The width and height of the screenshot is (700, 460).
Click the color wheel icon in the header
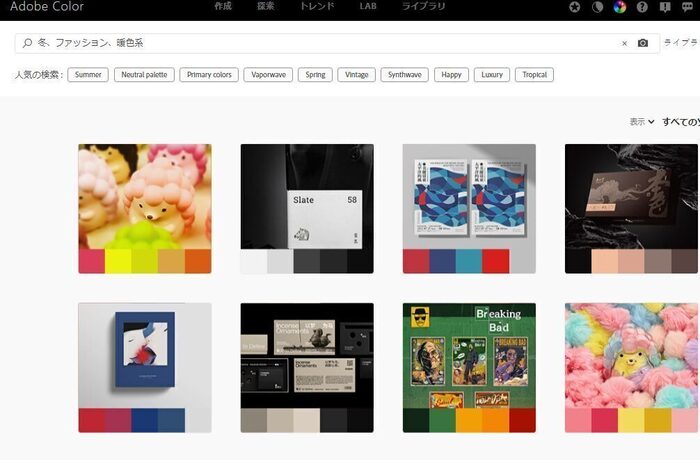click(x=620, y=7)
